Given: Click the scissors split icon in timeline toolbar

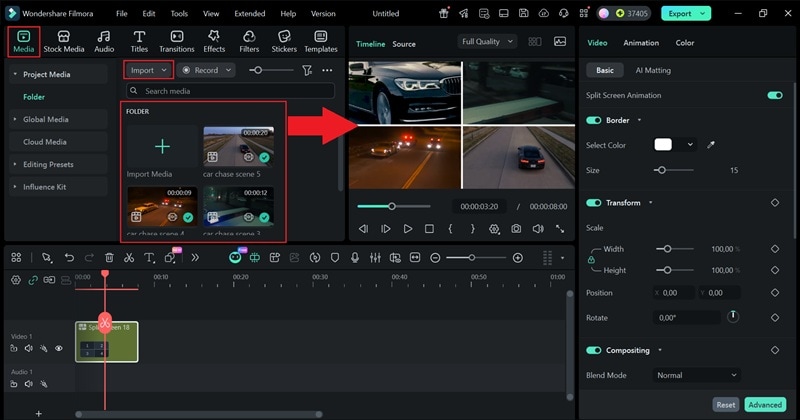Looking at the screenshot, I should (129, 258).
